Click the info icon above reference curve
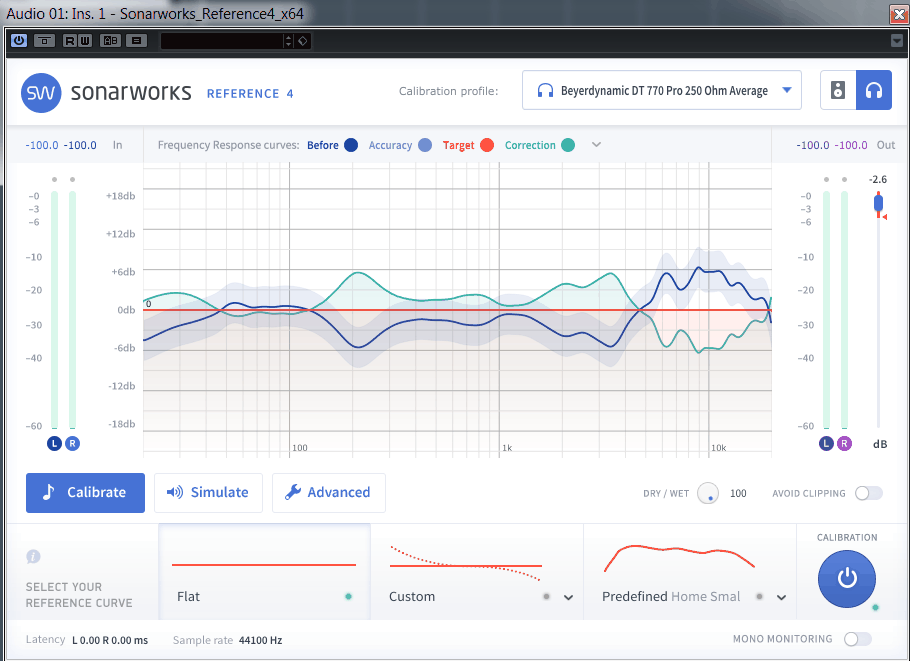910x661 pixels. pos(33,557)
